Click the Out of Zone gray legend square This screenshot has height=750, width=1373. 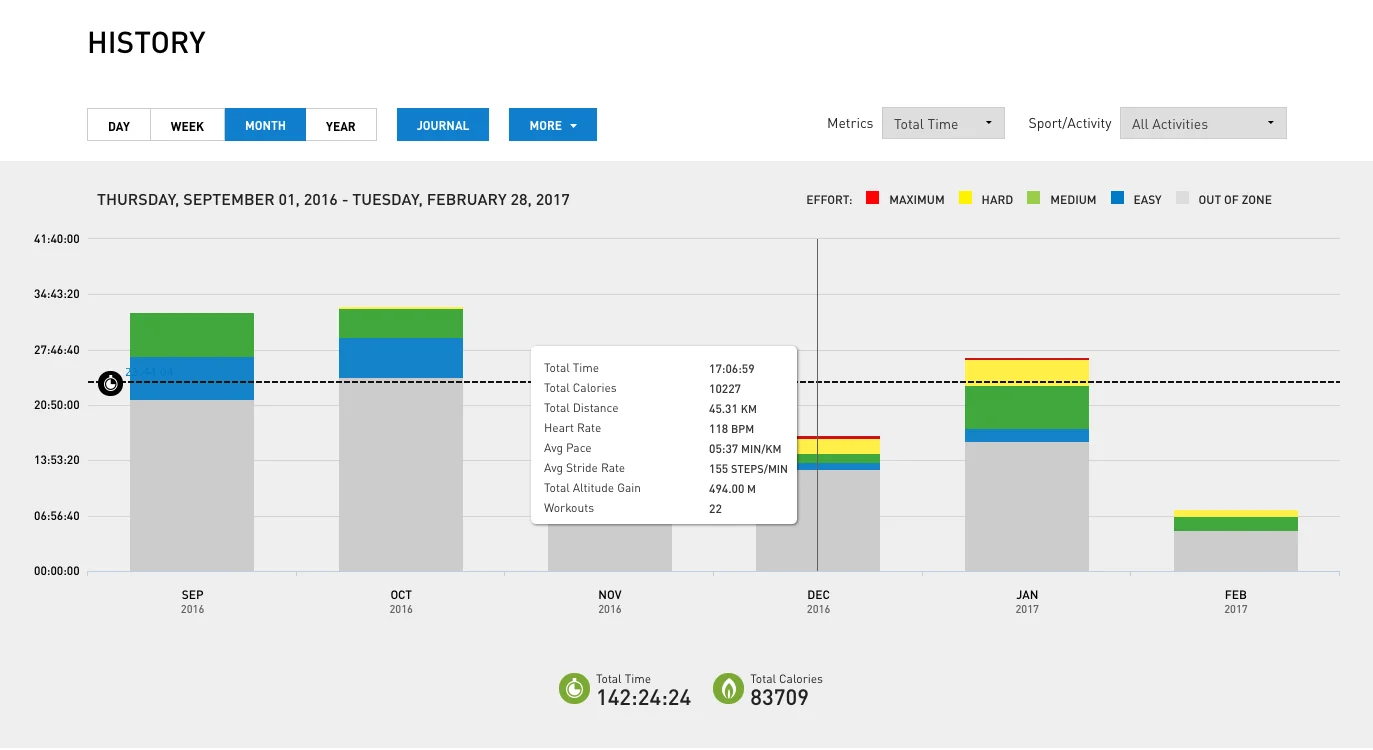(x=1182, y=199)
